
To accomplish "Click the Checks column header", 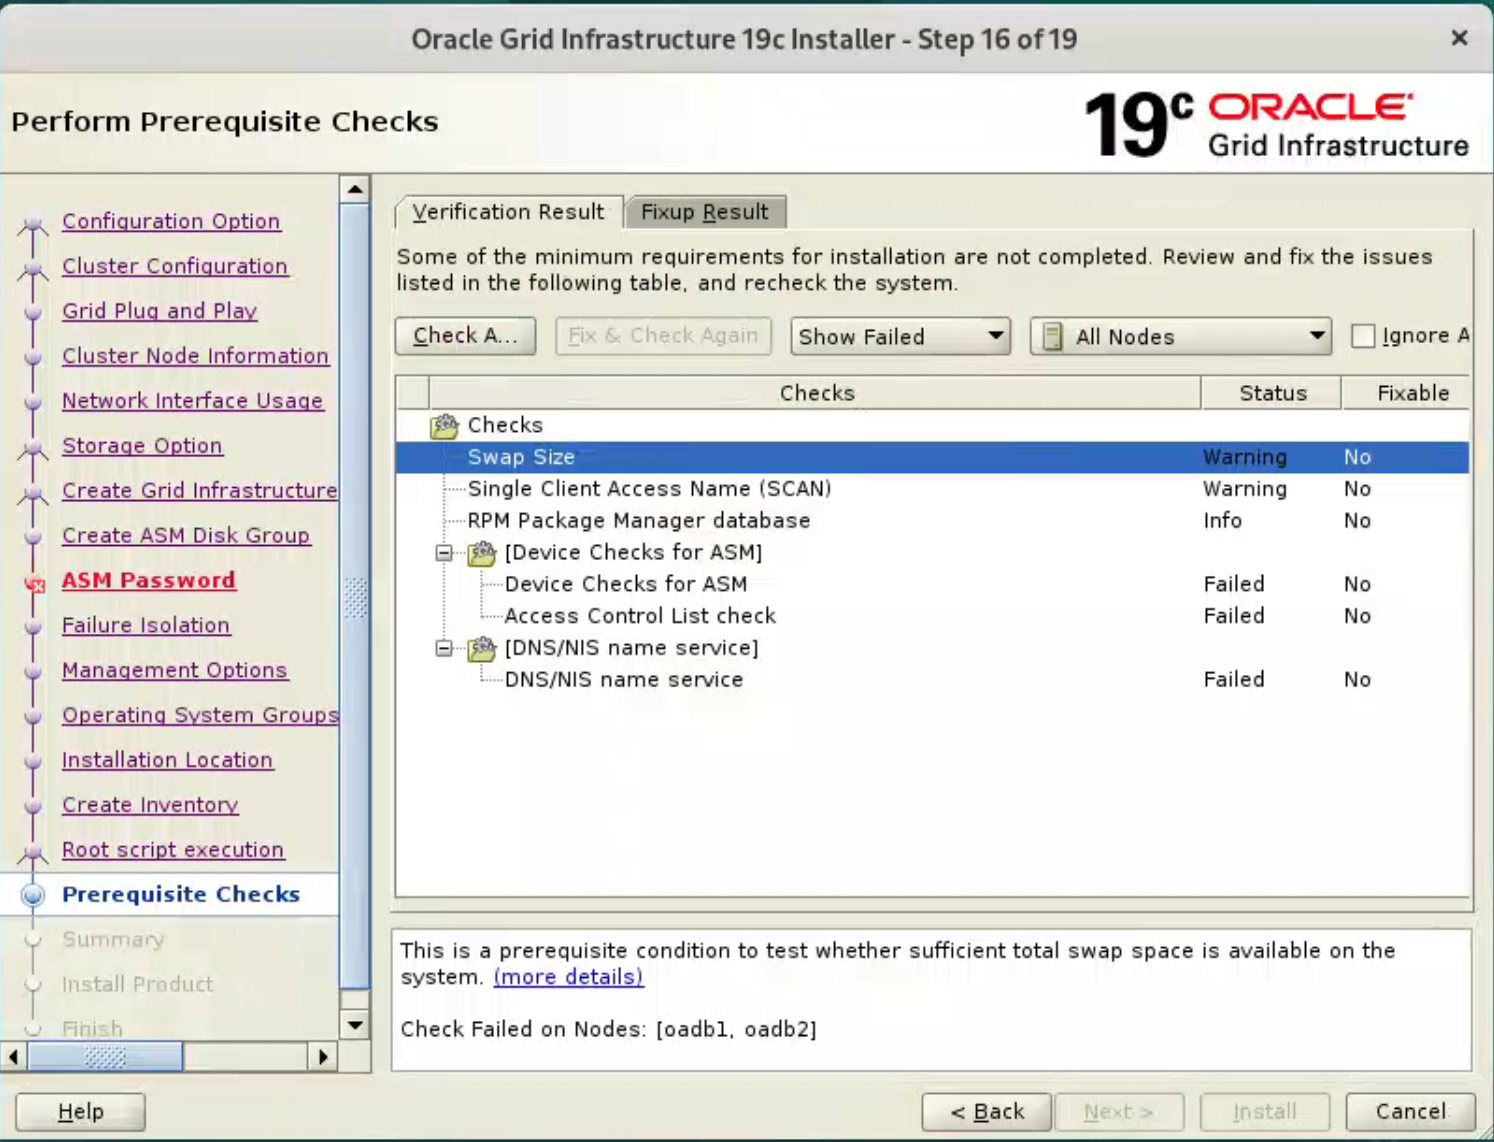I will tap(816, 393).
